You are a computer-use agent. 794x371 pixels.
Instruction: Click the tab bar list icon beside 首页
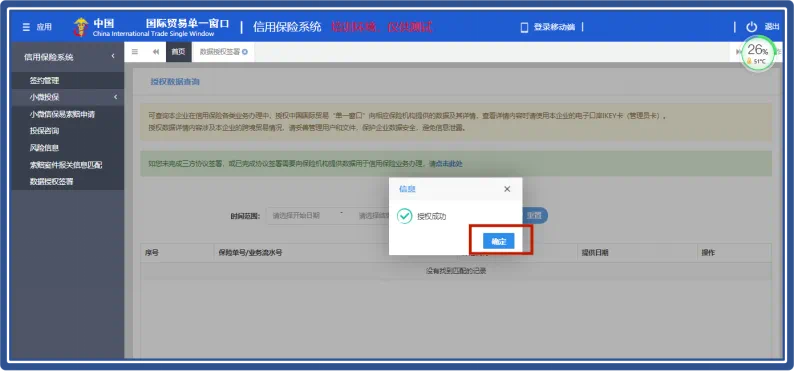(x=135, y=52)
